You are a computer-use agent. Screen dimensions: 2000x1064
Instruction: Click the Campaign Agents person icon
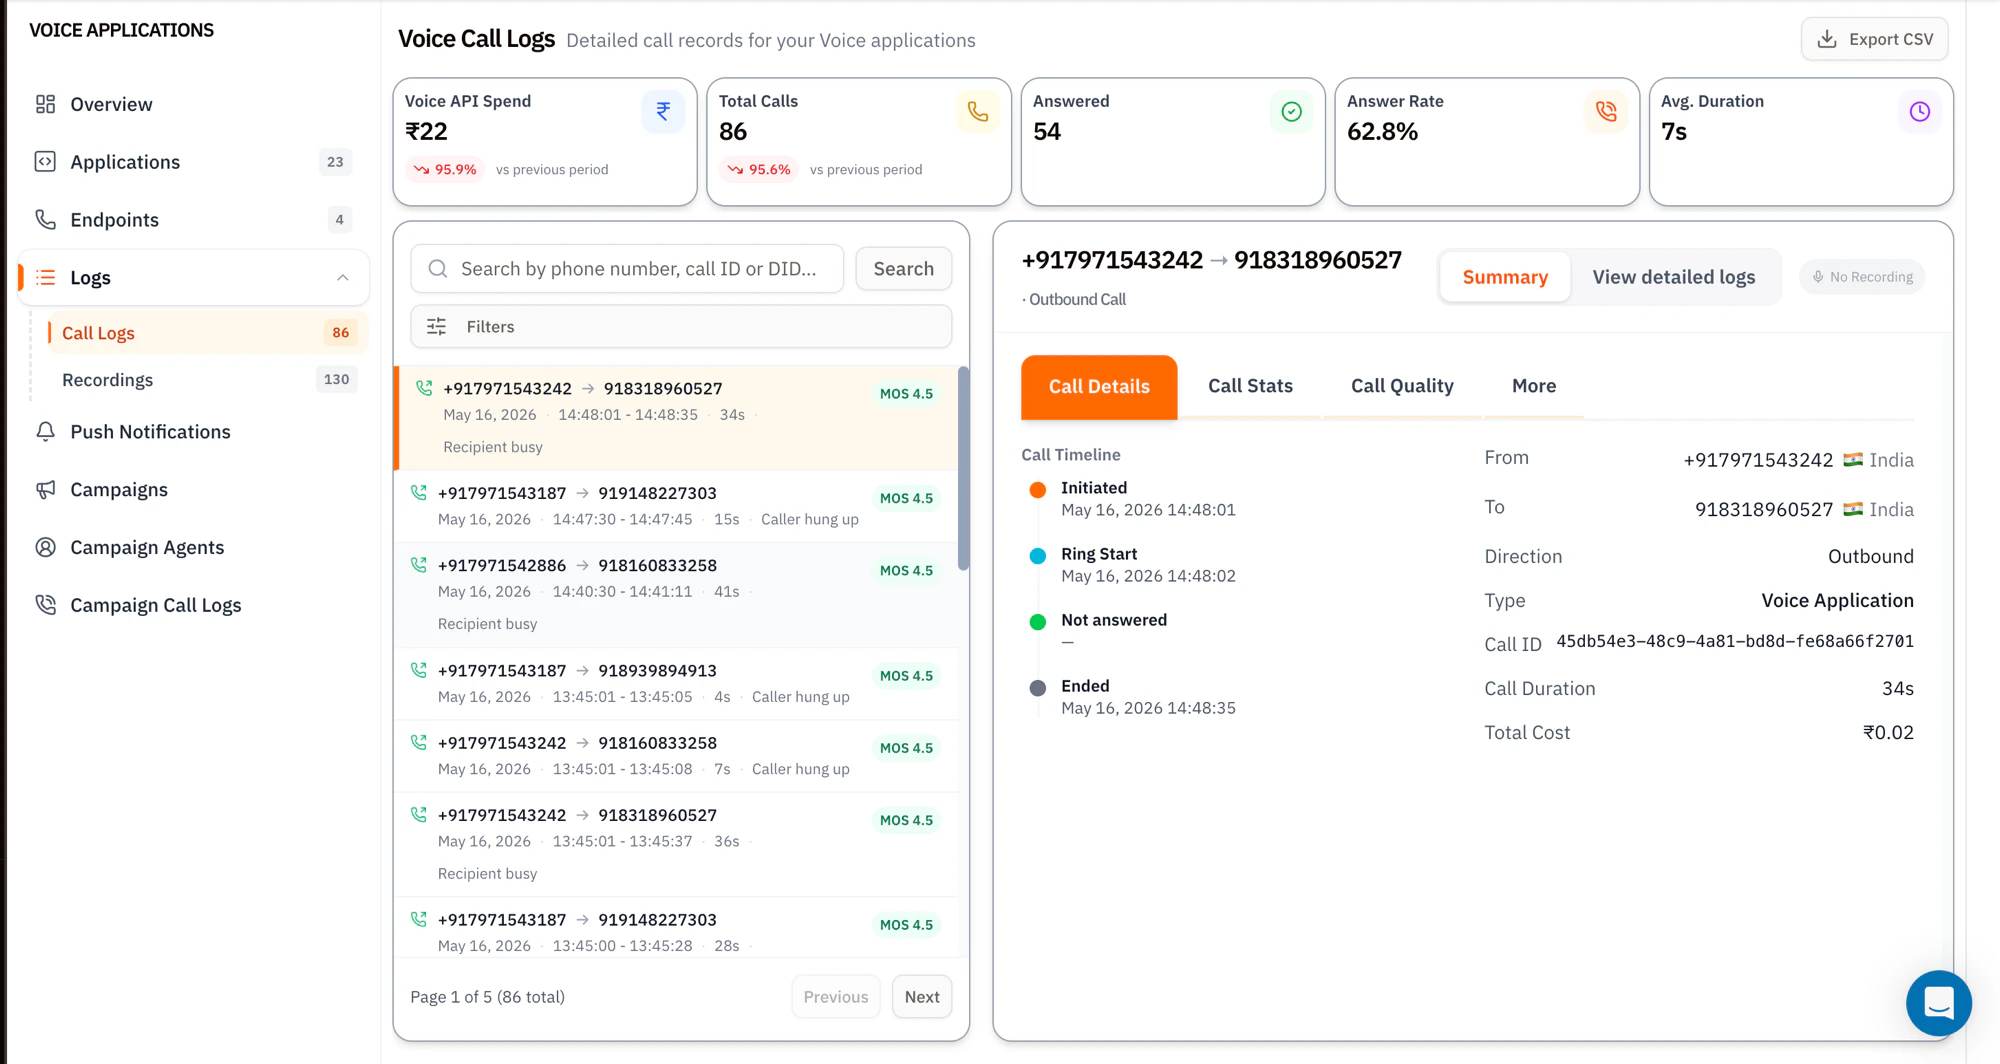[45, 547]
